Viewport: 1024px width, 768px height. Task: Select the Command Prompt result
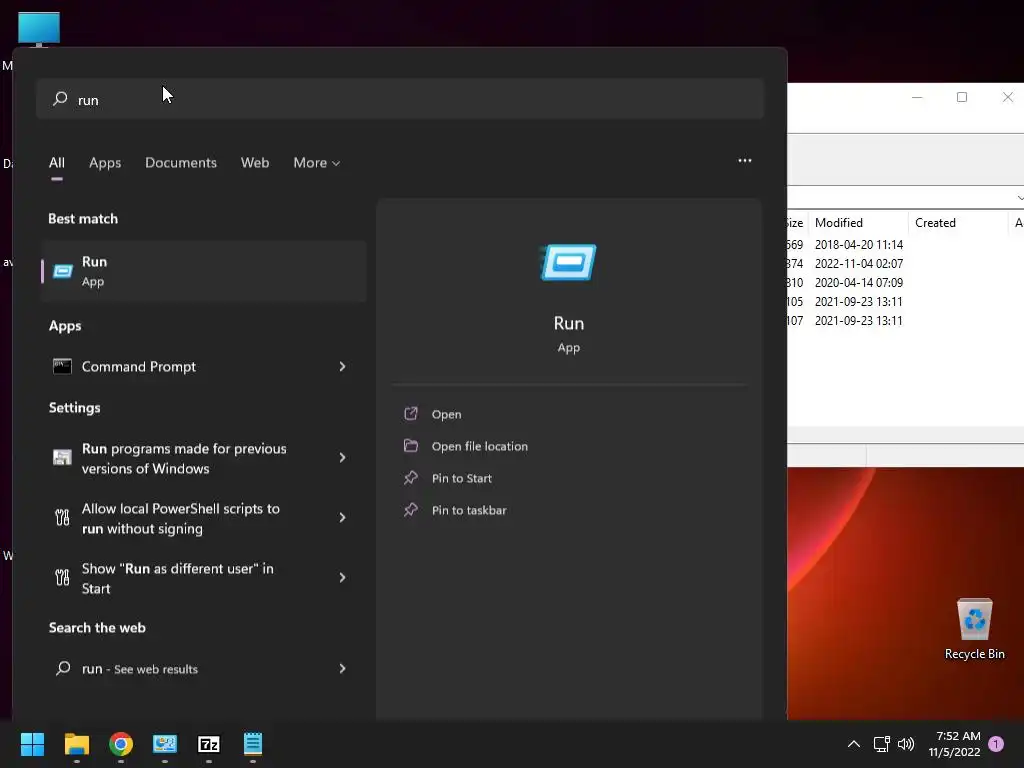204,366
